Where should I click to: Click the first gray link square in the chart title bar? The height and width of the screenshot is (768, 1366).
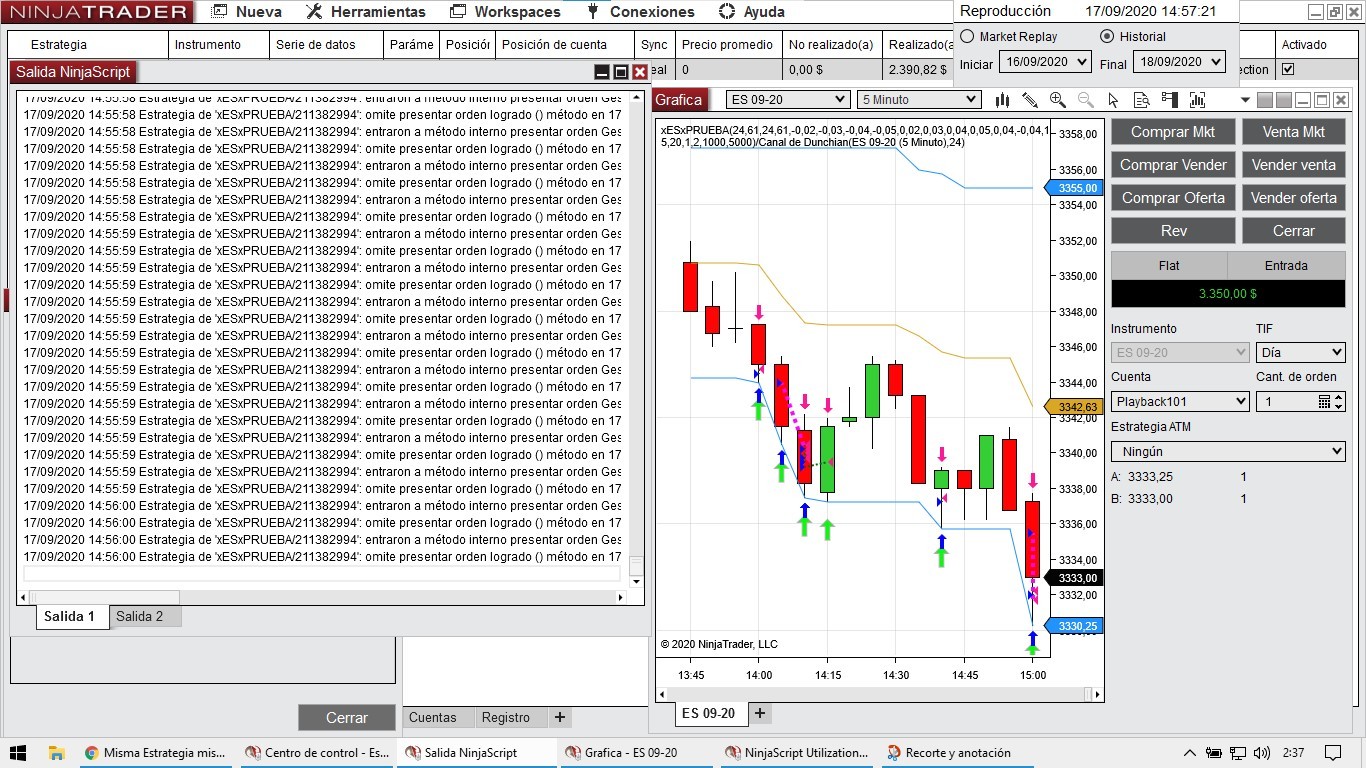pos(1265,100)
